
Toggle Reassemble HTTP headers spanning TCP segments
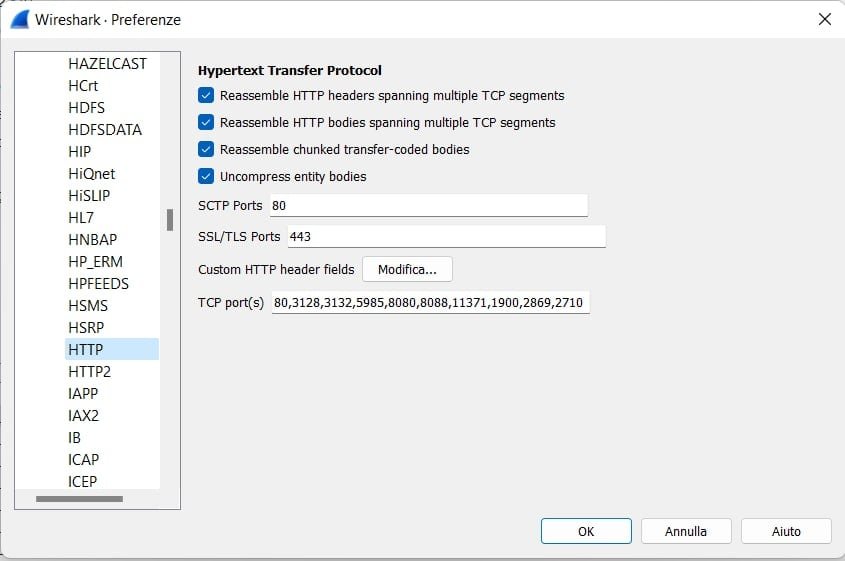point(206,96)
